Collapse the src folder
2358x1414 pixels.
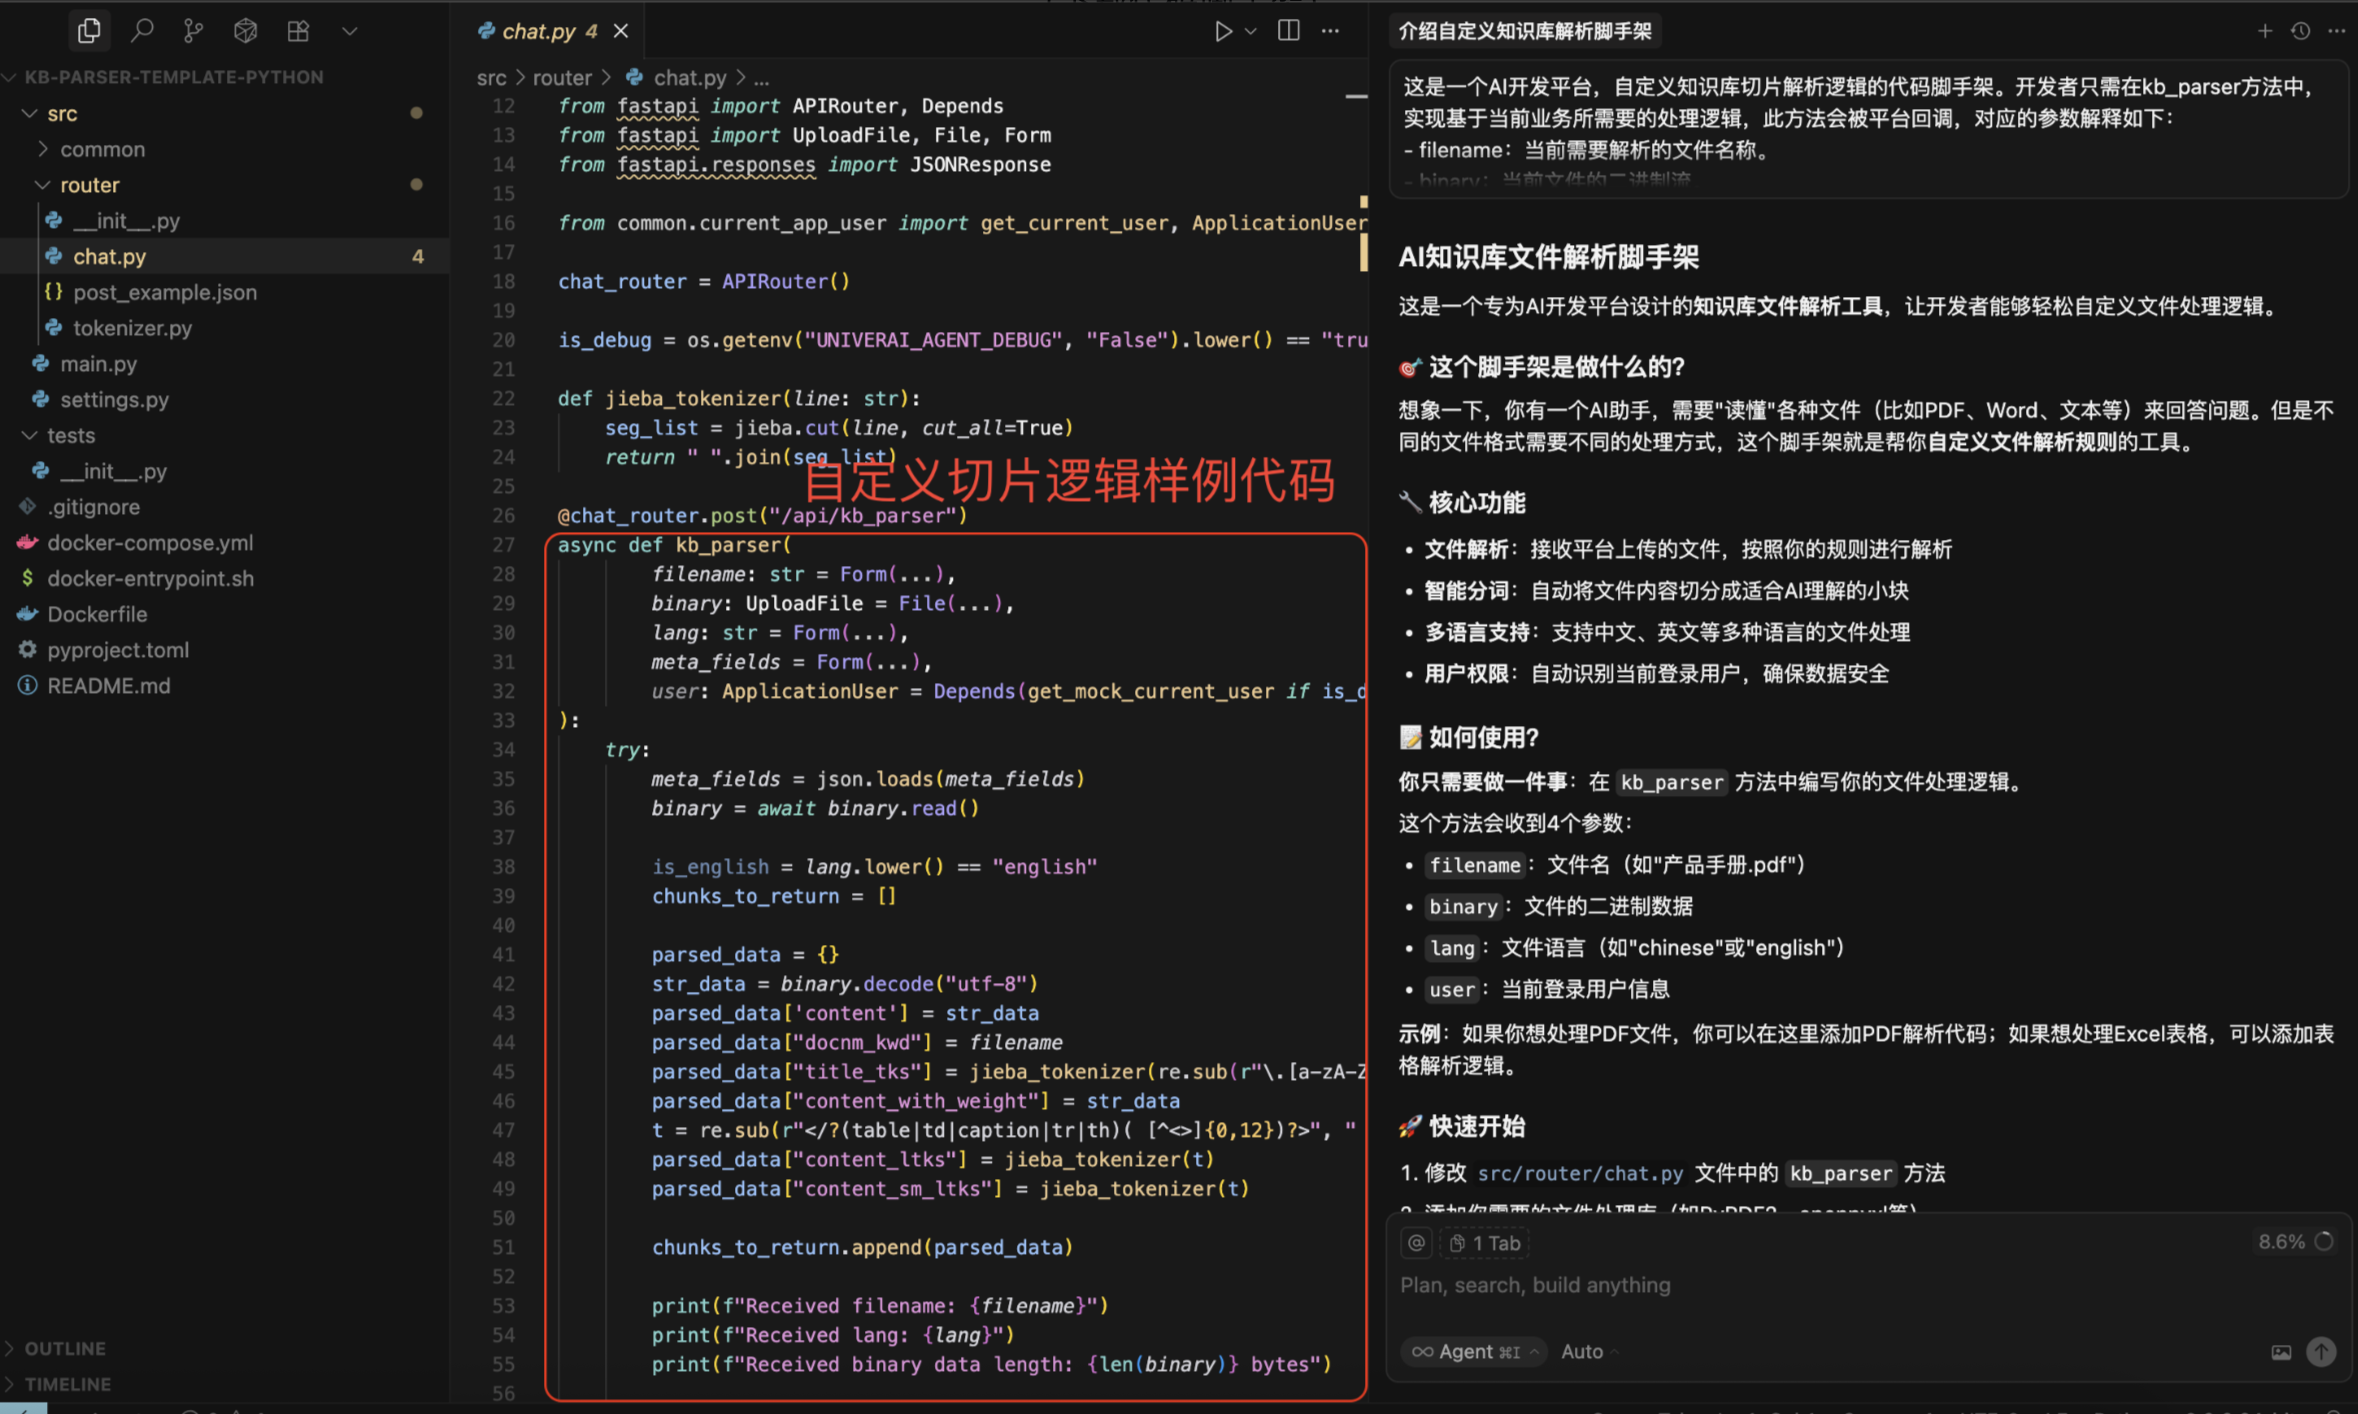pos(62,113)
